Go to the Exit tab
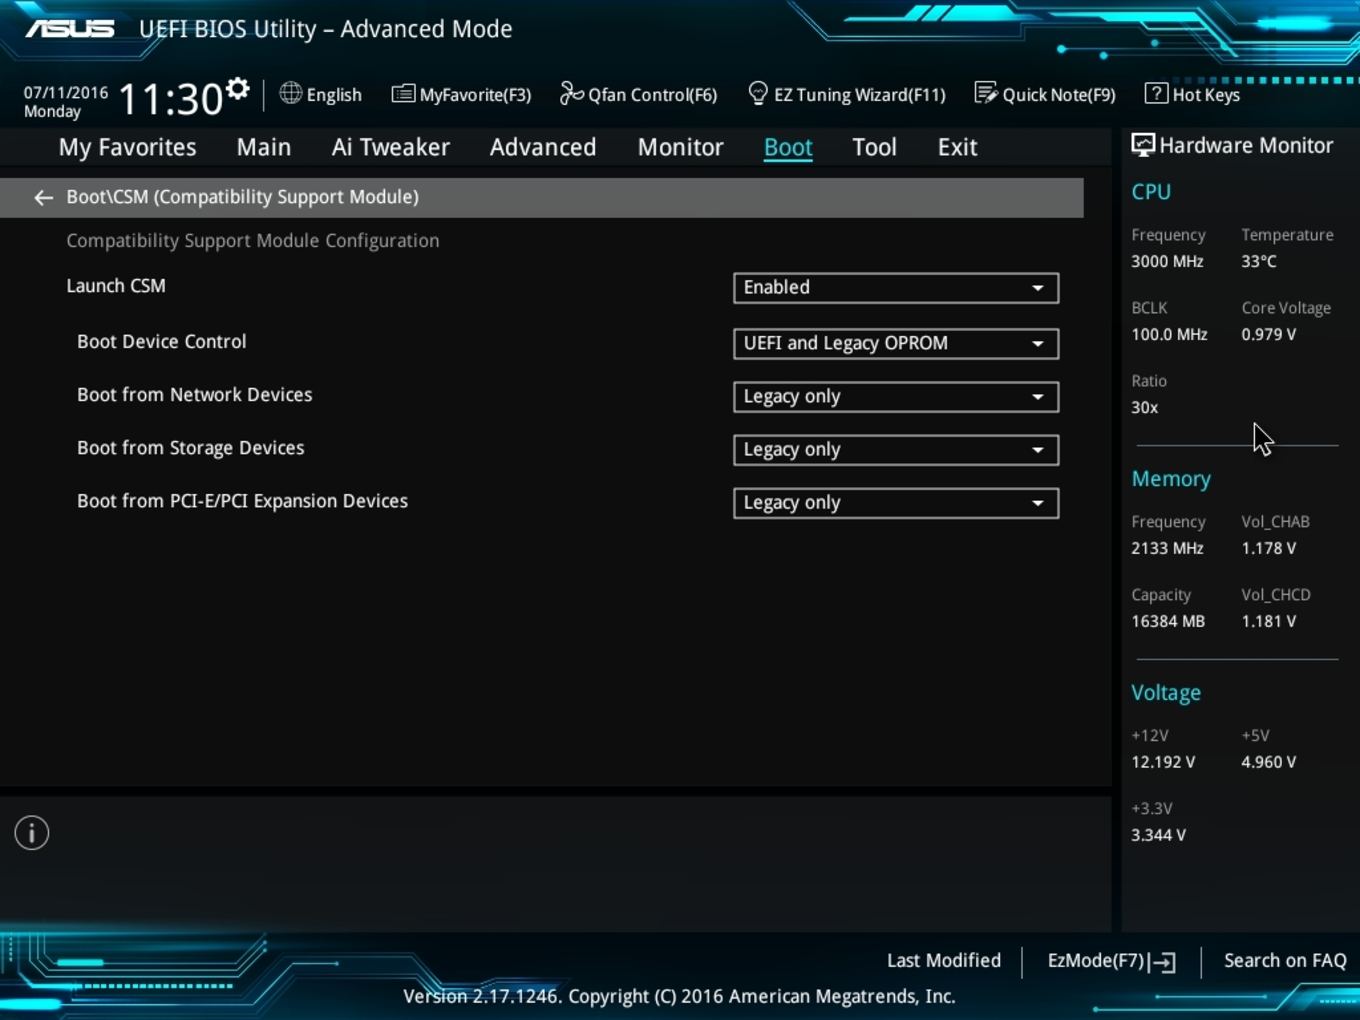The height and width of the screenshot is (1020, 1360). [x=957, y=147]
